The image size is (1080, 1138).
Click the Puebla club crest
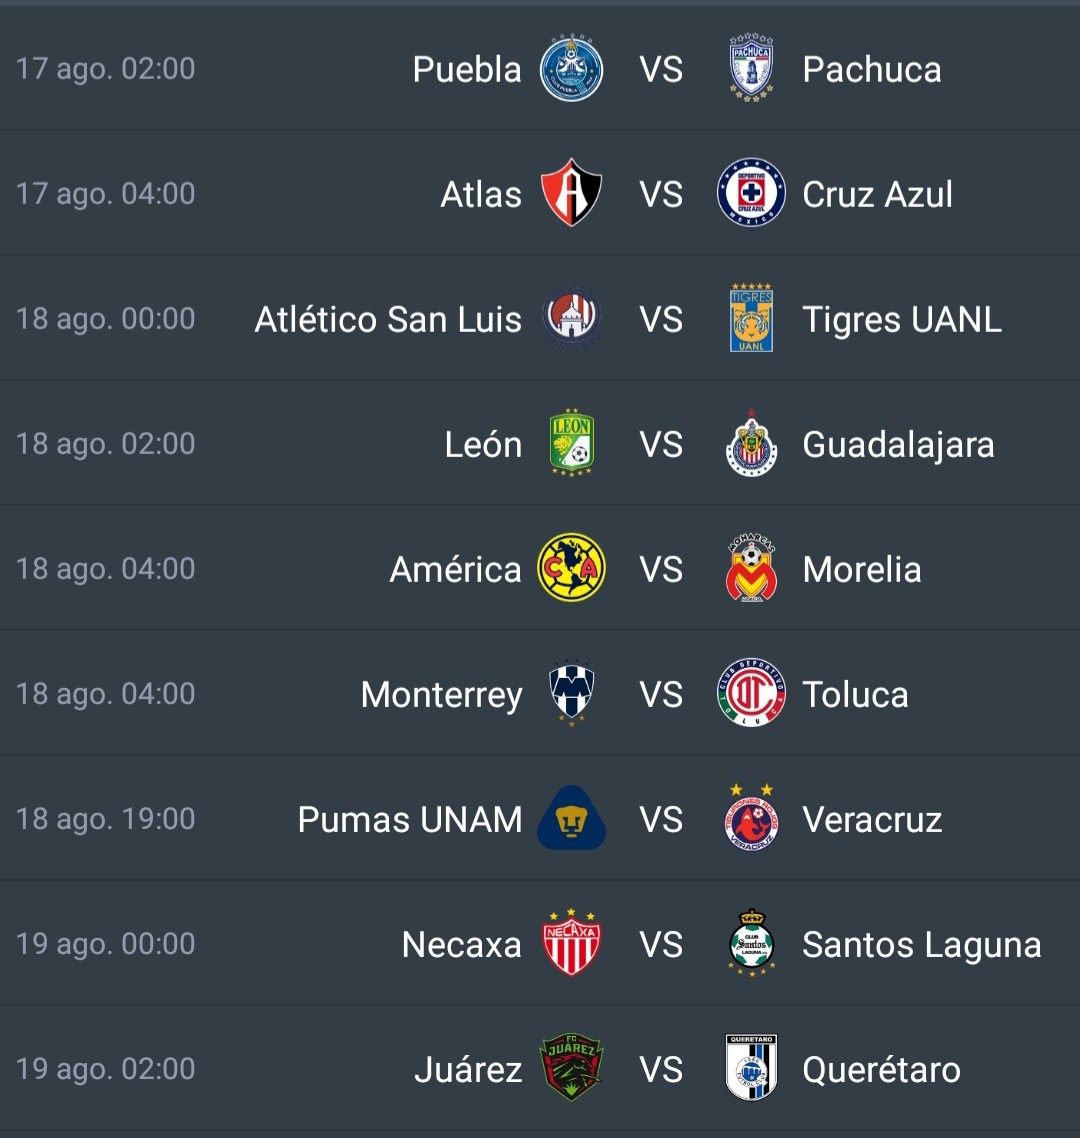pyautogui.click(x=571, y=68)
